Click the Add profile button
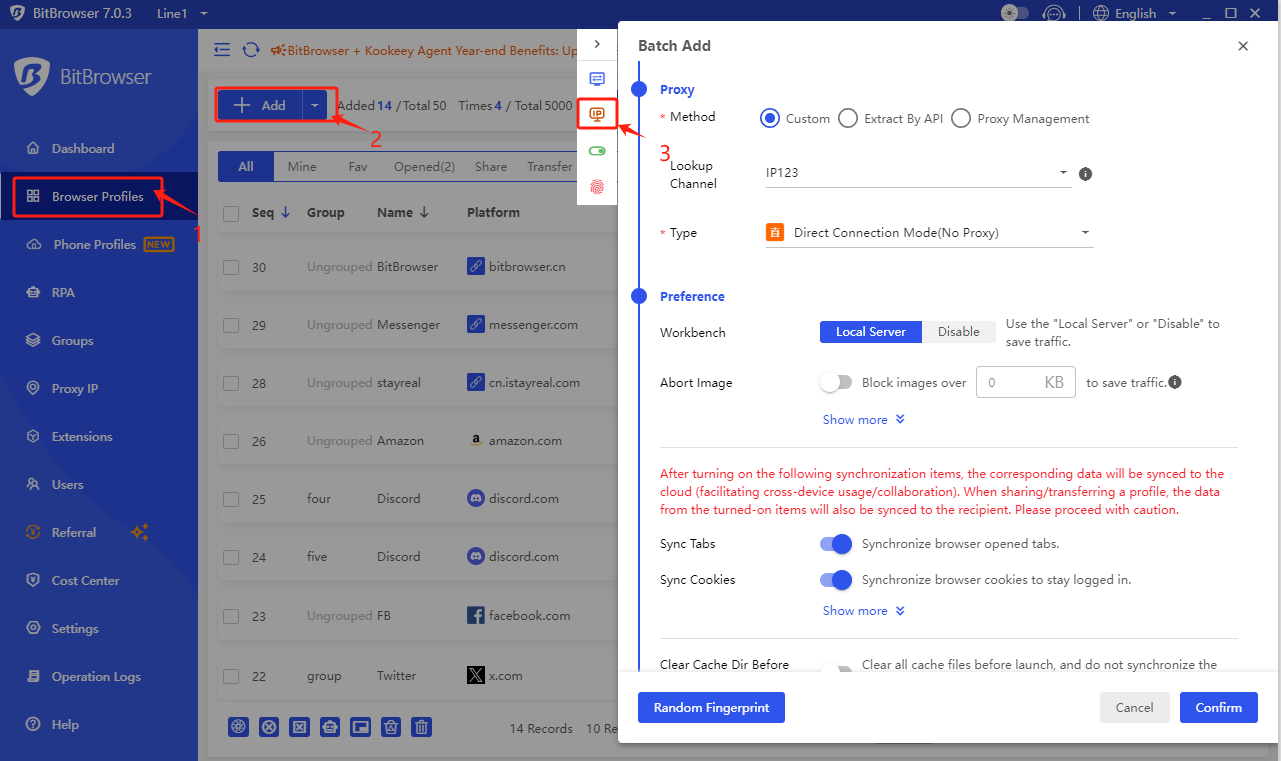The image size is (1281, 761). pos(260,105)
